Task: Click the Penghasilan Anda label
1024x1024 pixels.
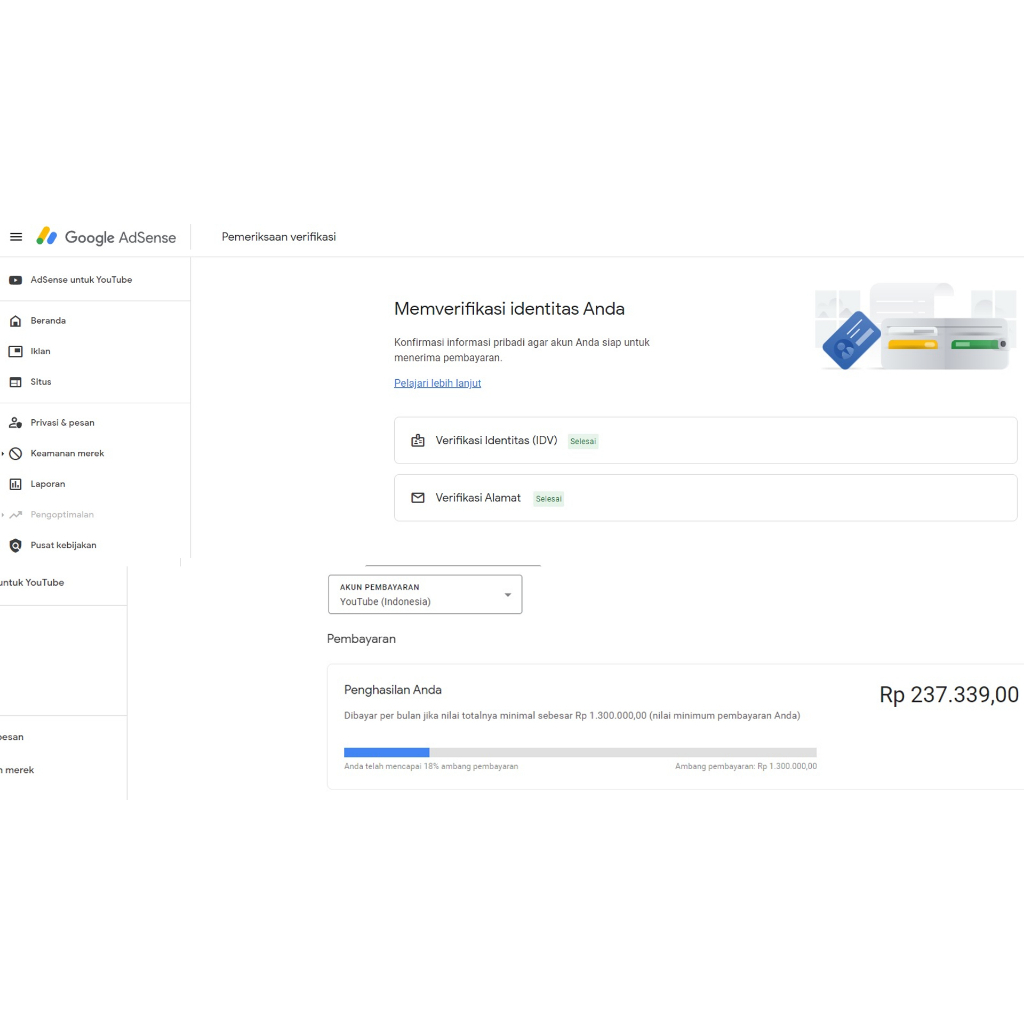Action: point(393,690)
